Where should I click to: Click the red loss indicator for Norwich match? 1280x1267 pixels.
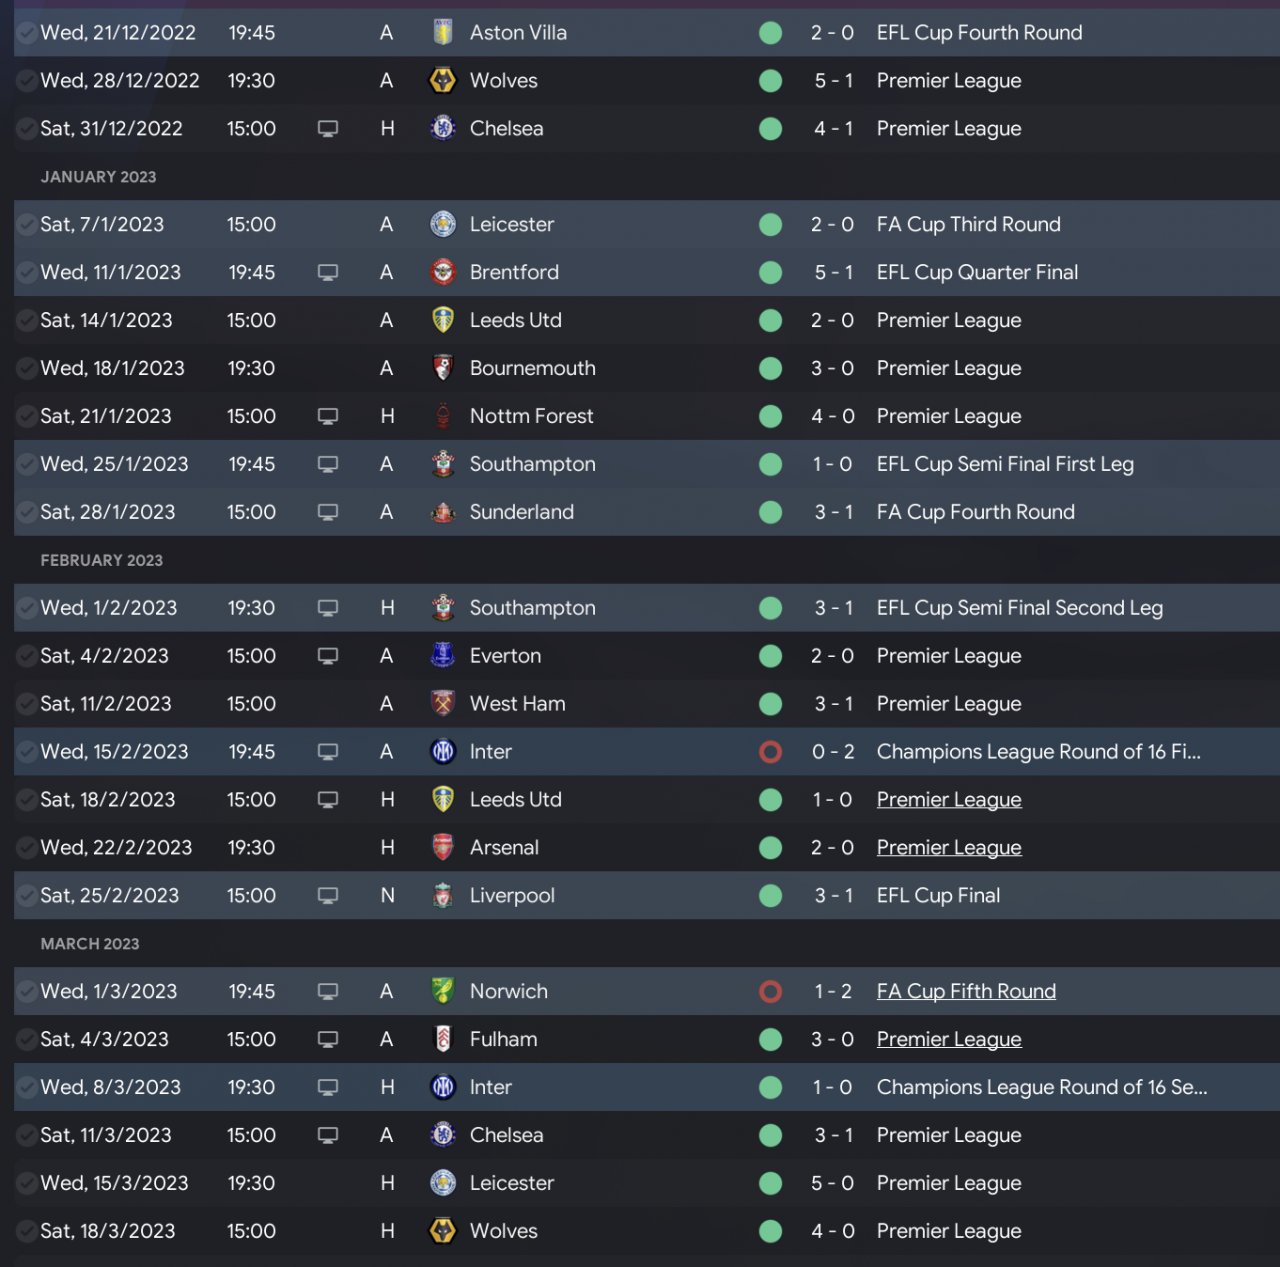[770, 991]
